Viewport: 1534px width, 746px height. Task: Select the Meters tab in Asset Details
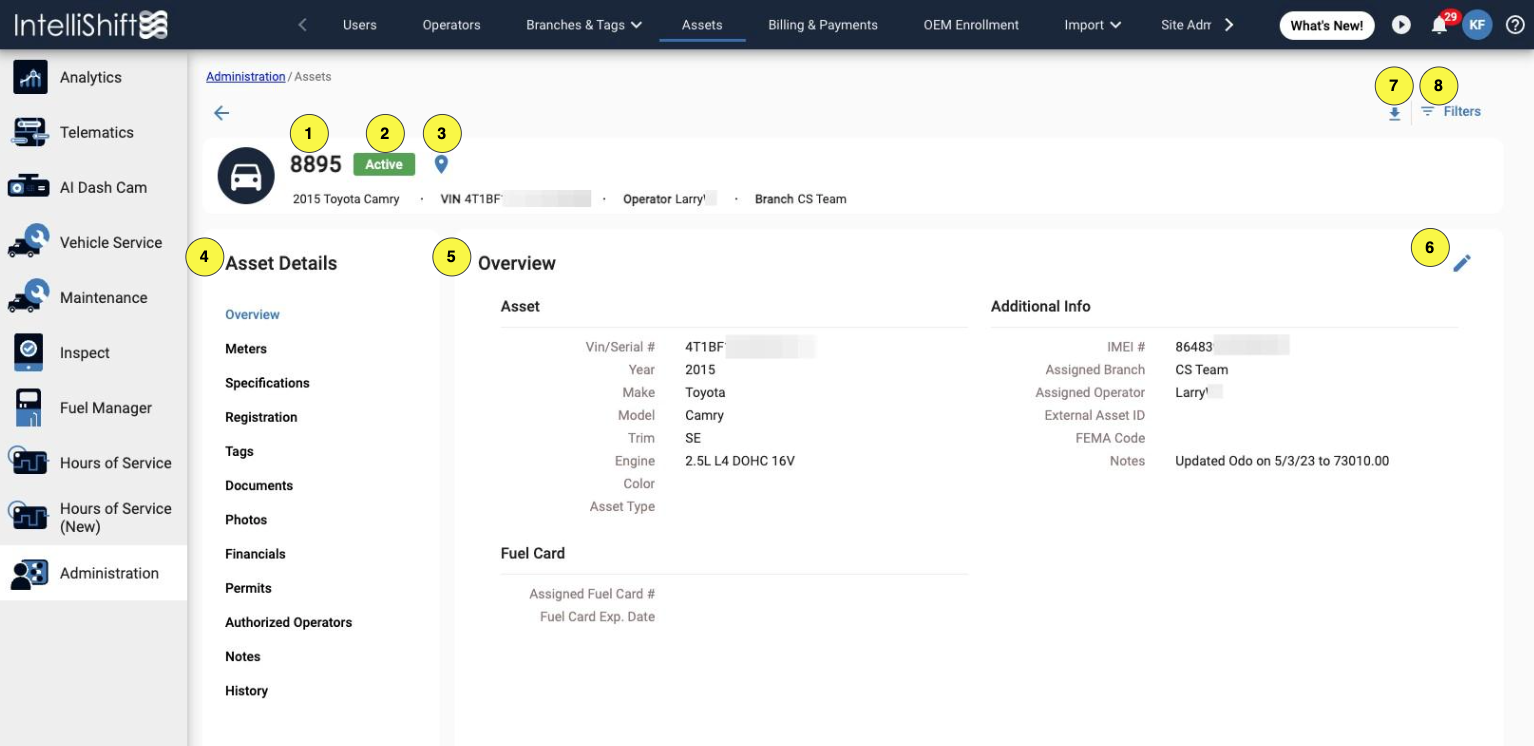246,348
